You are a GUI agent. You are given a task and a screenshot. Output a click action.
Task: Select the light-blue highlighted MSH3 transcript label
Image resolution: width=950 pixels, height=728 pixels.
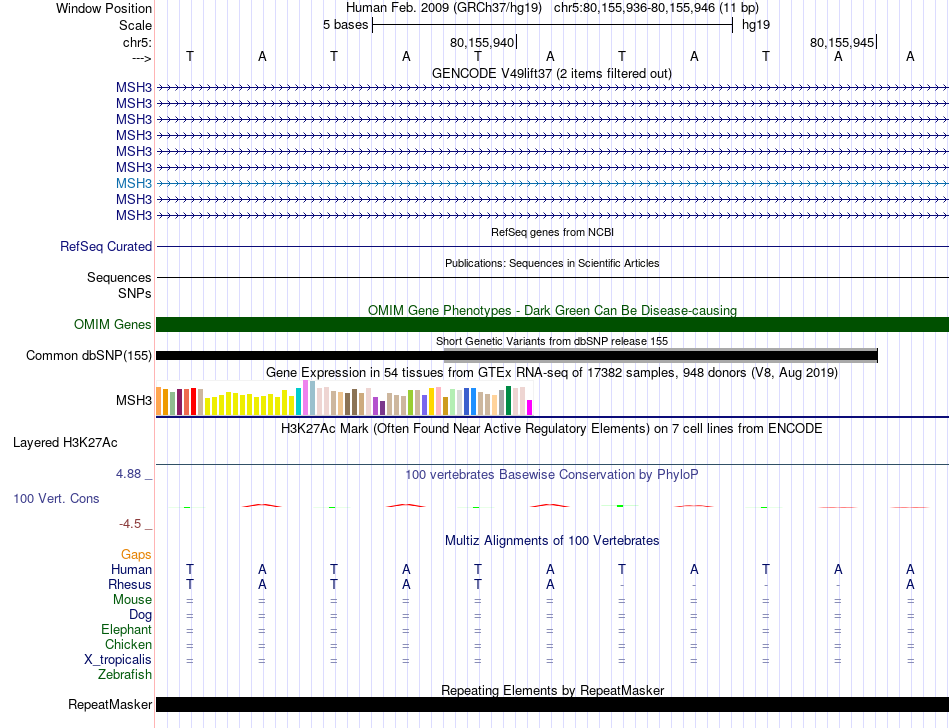[134, 183]
